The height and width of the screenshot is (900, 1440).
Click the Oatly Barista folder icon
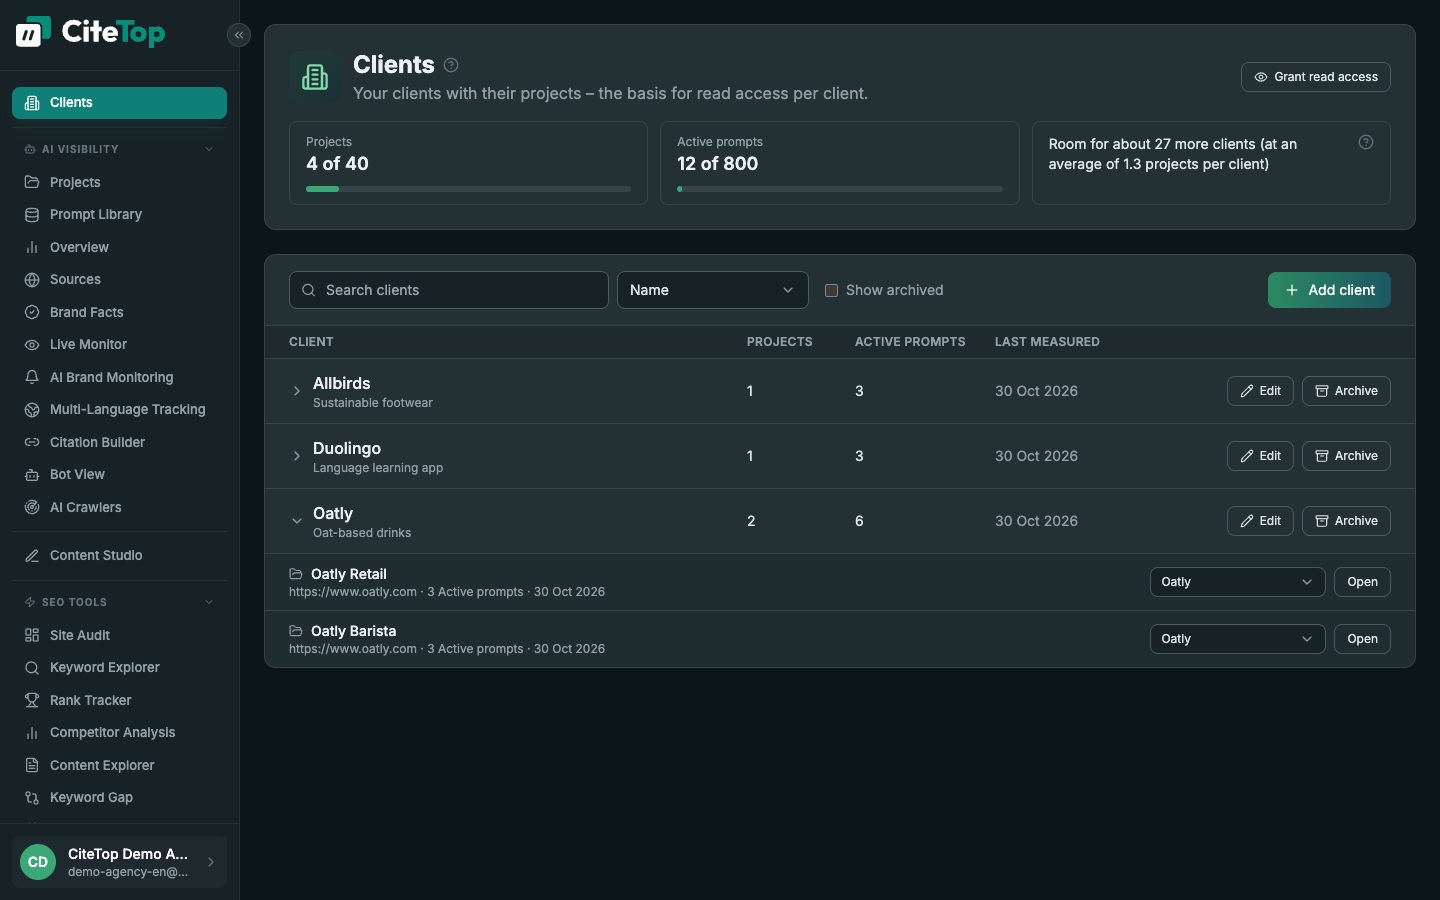pos(296,631)
